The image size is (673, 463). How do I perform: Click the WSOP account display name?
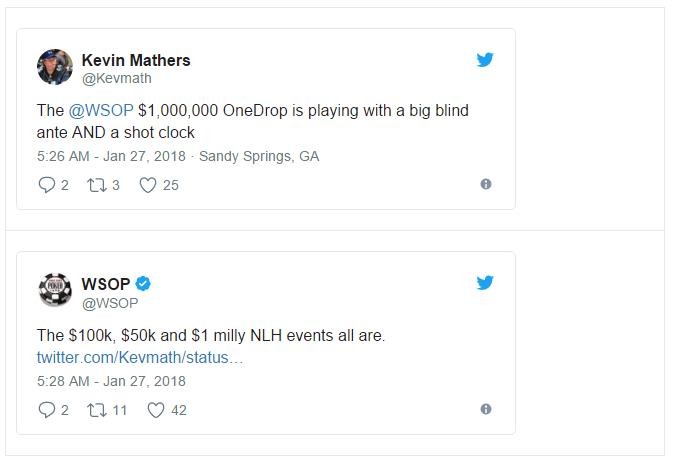(105, 284)
